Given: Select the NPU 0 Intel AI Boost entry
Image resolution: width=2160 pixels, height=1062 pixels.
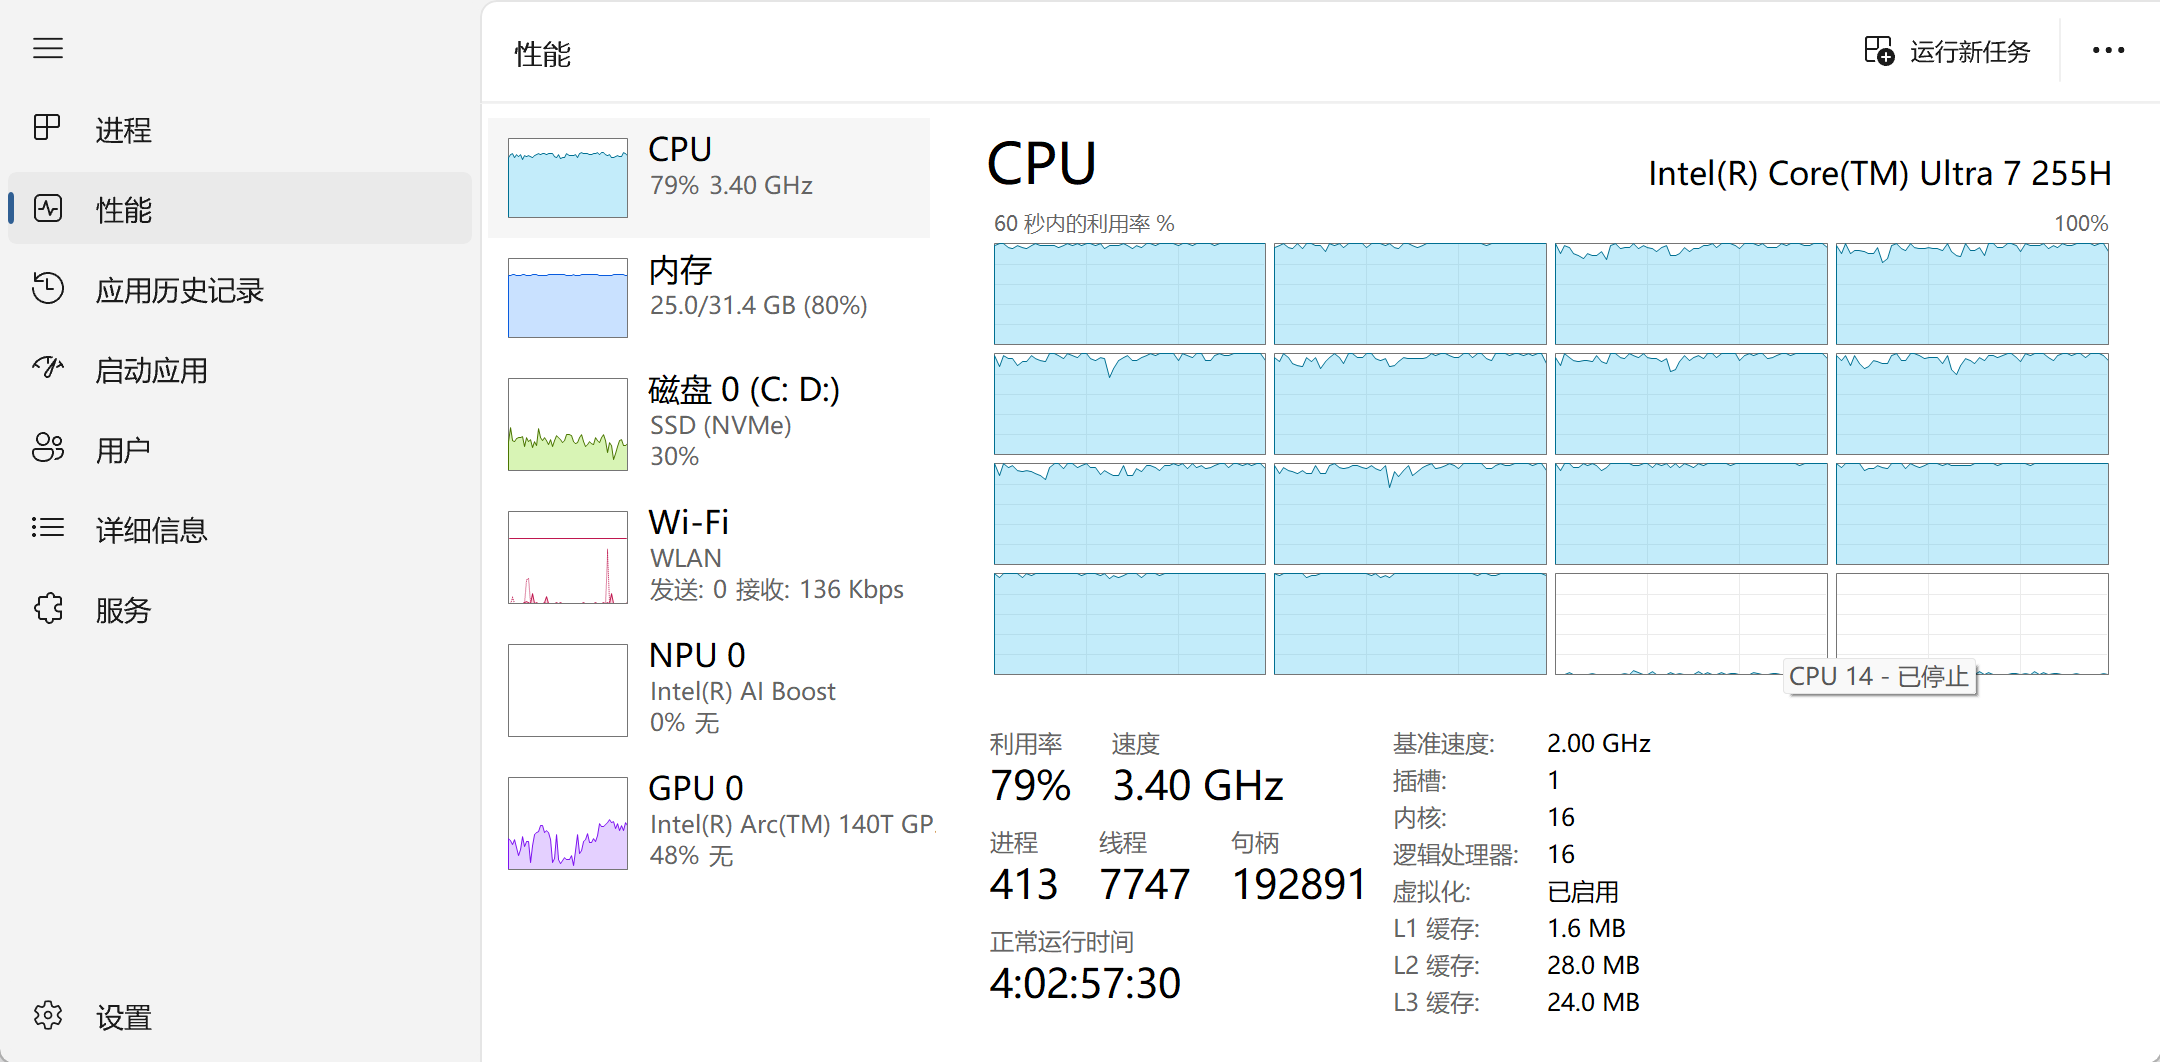Looking at the screenshot, I should 709,690.
